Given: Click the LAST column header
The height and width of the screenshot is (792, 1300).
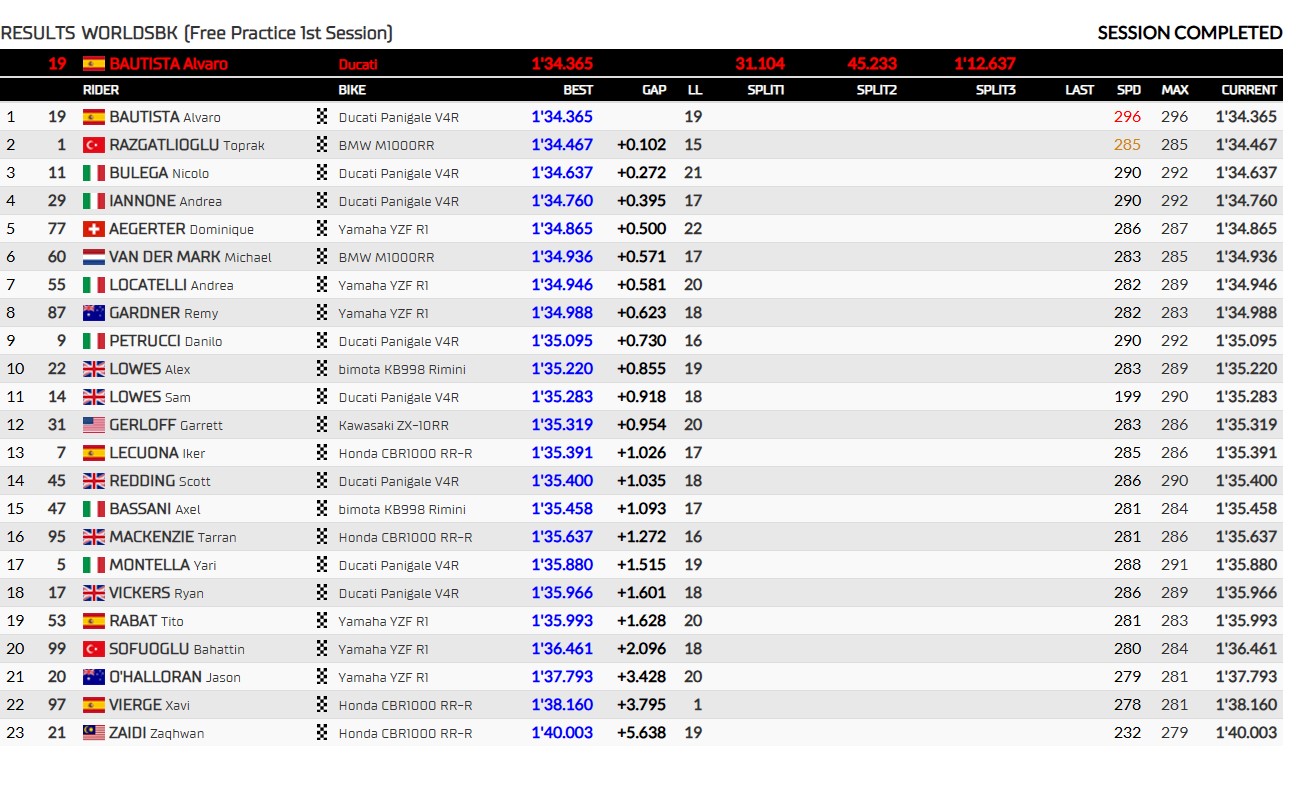Looking at the screenshot, I should pos(1080,90).
